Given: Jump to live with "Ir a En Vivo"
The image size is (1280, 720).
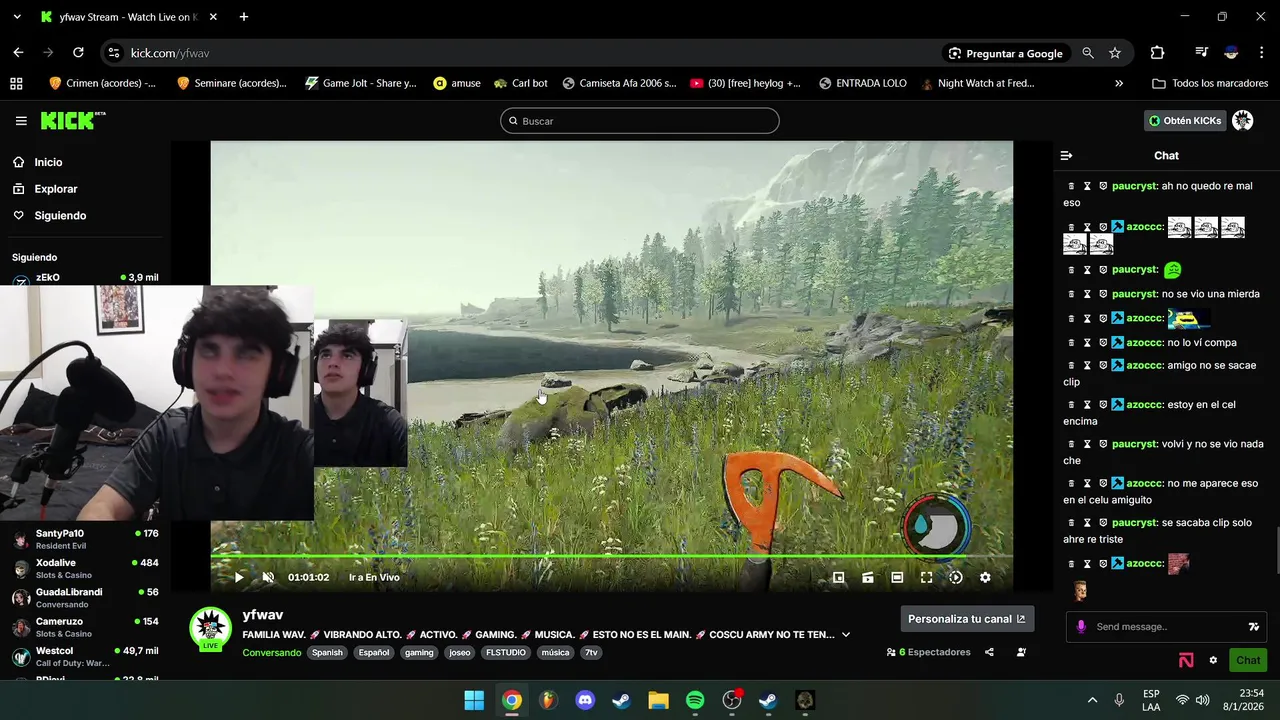Looking at the screenshot, I should [x=374, y=577].
